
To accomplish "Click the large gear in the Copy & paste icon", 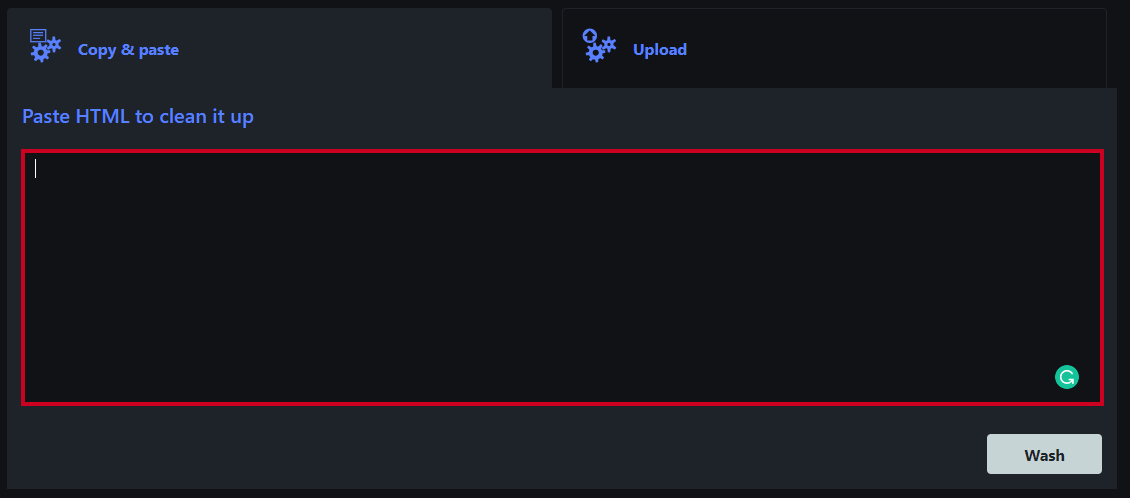I will pos(40,53).
